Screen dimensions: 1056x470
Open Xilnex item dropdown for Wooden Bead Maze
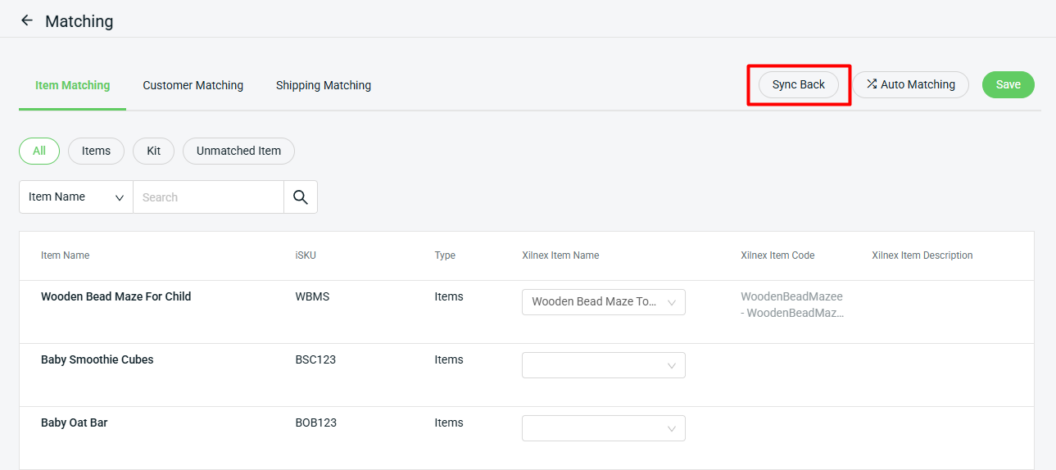[x=603, y=302]
